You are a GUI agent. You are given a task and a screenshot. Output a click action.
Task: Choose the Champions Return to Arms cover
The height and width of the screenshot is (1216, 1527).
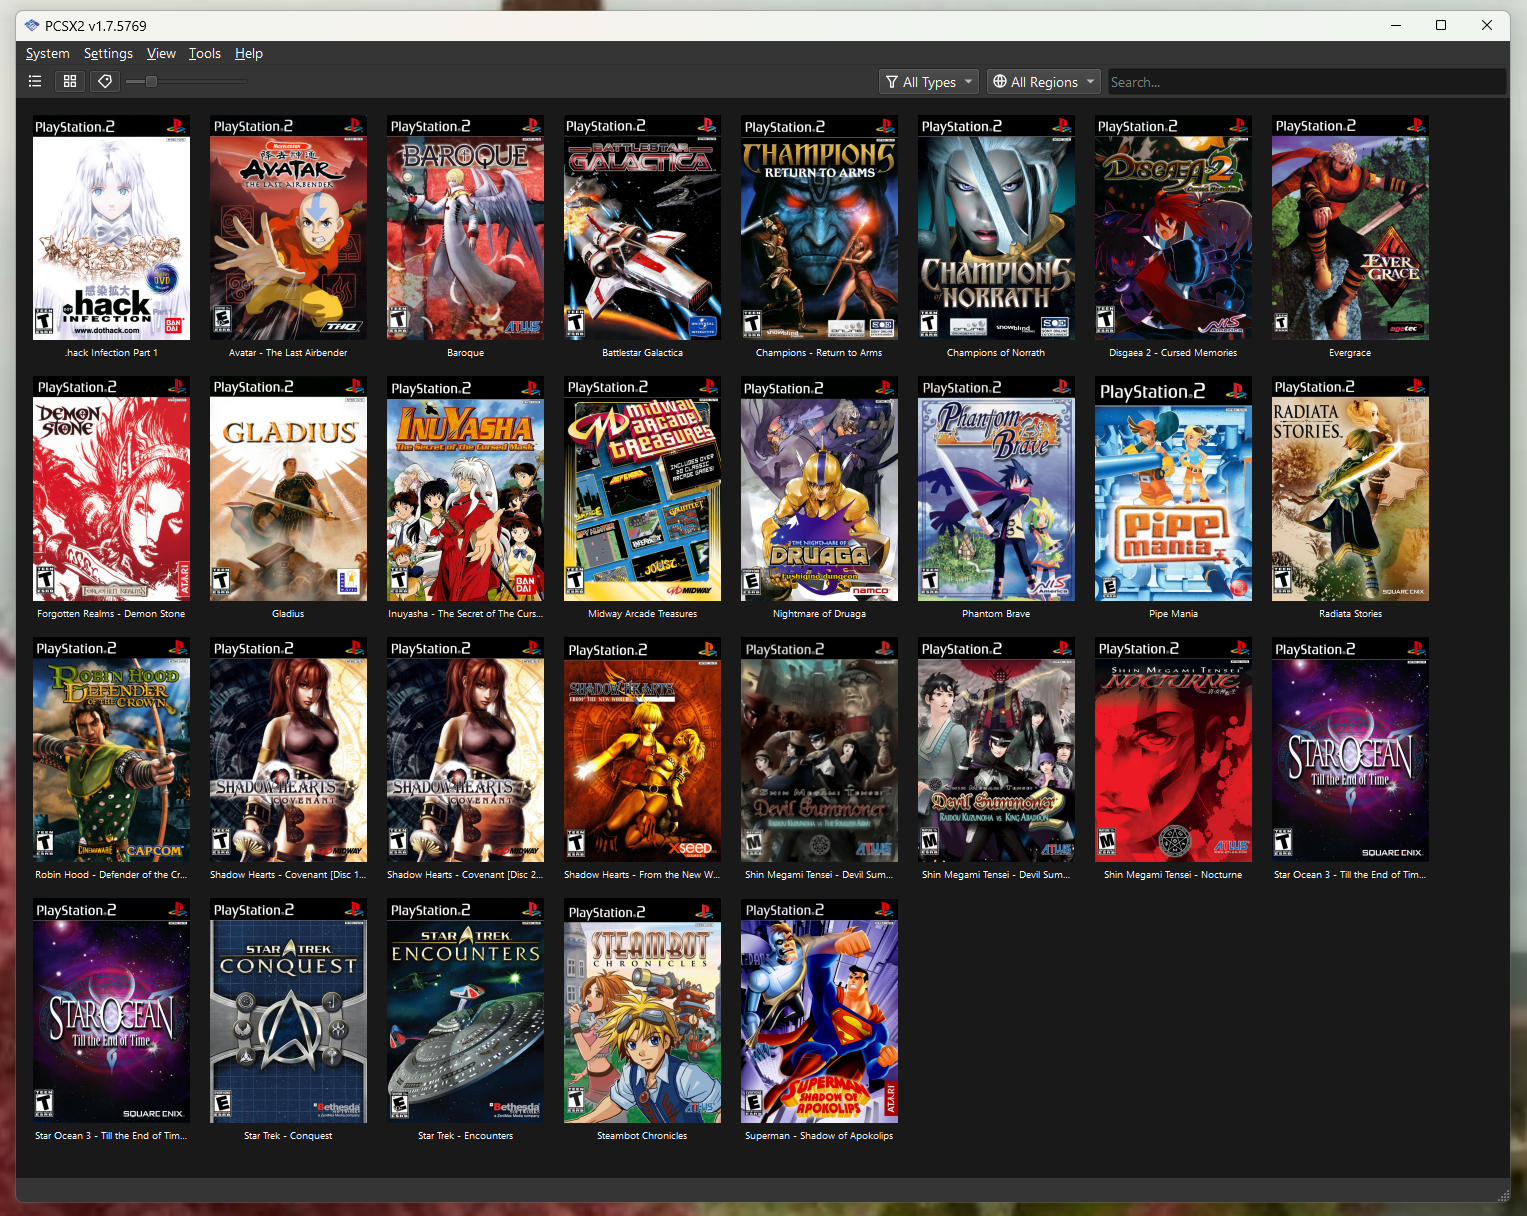[x=819, y=227]
